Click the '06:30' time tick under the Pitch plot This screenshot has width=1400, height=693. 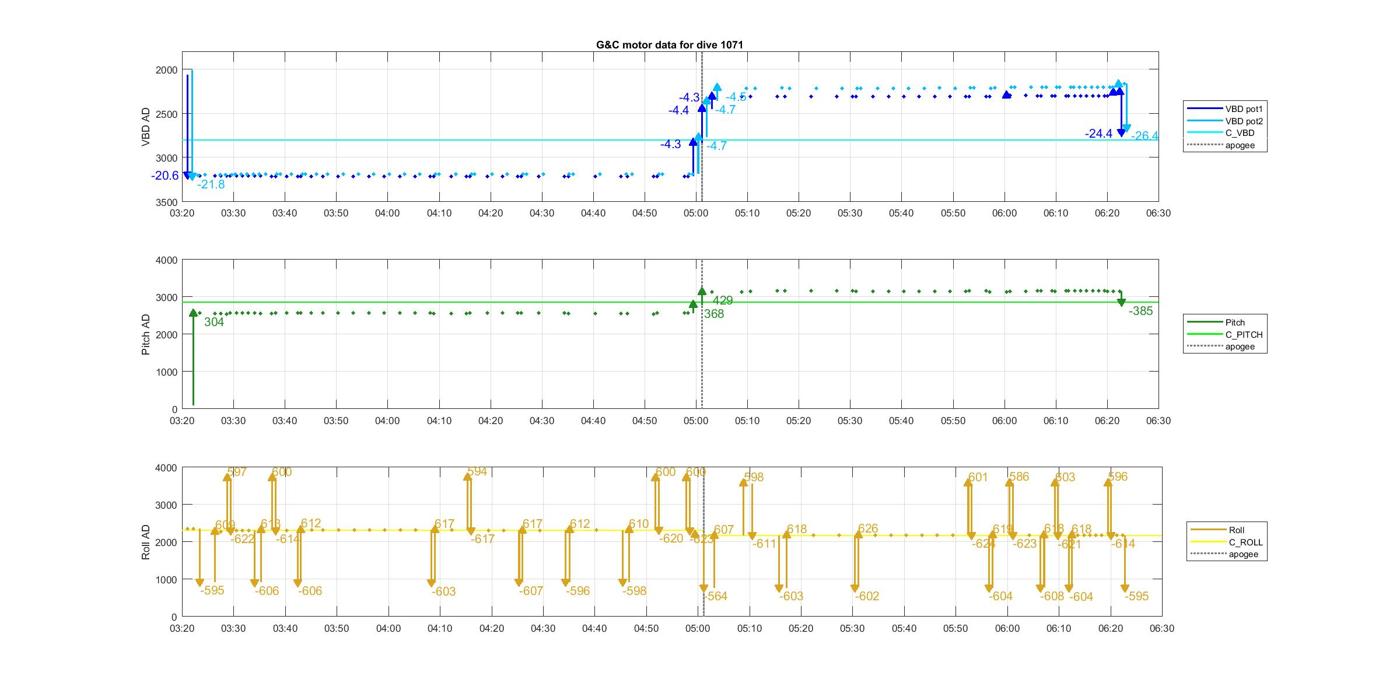[1158, 421]
